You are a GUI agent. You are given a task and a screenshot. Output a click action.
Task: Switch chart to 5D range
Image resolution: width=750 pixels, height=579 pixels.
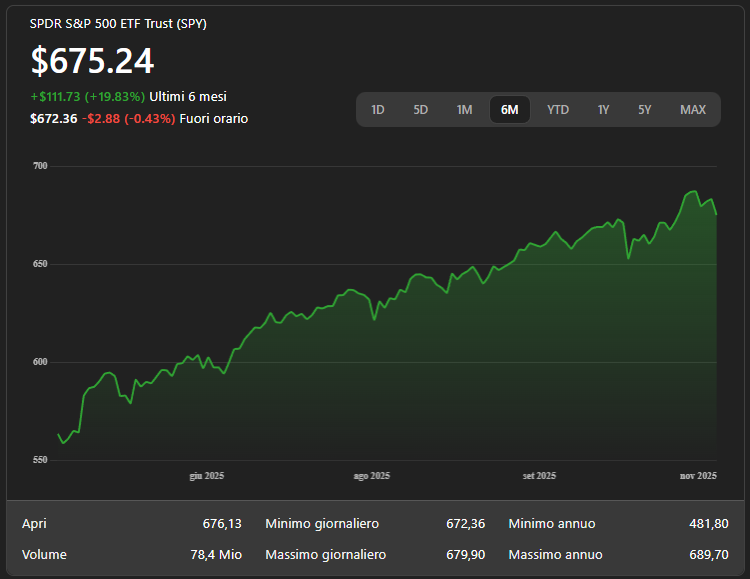(x=421, y=110)
